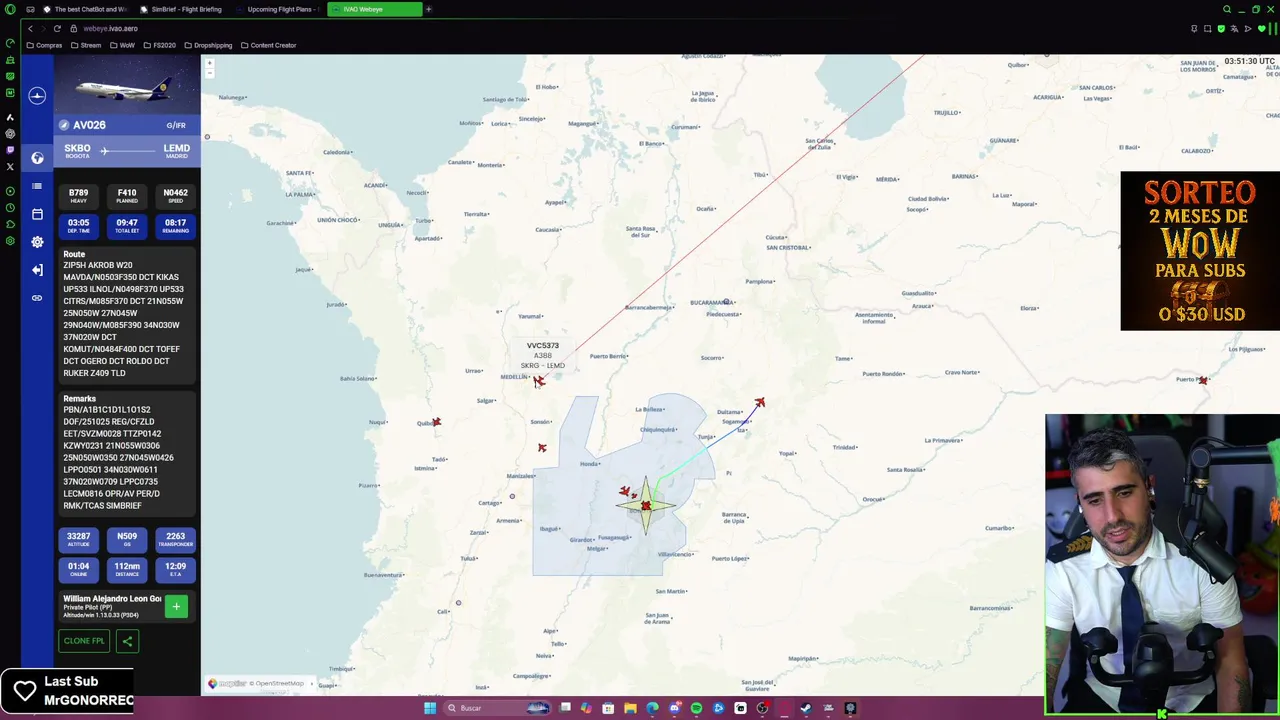Click the F410 planned level tile
The height and width of the screenshot is (720, 1280).
point(127,195)
